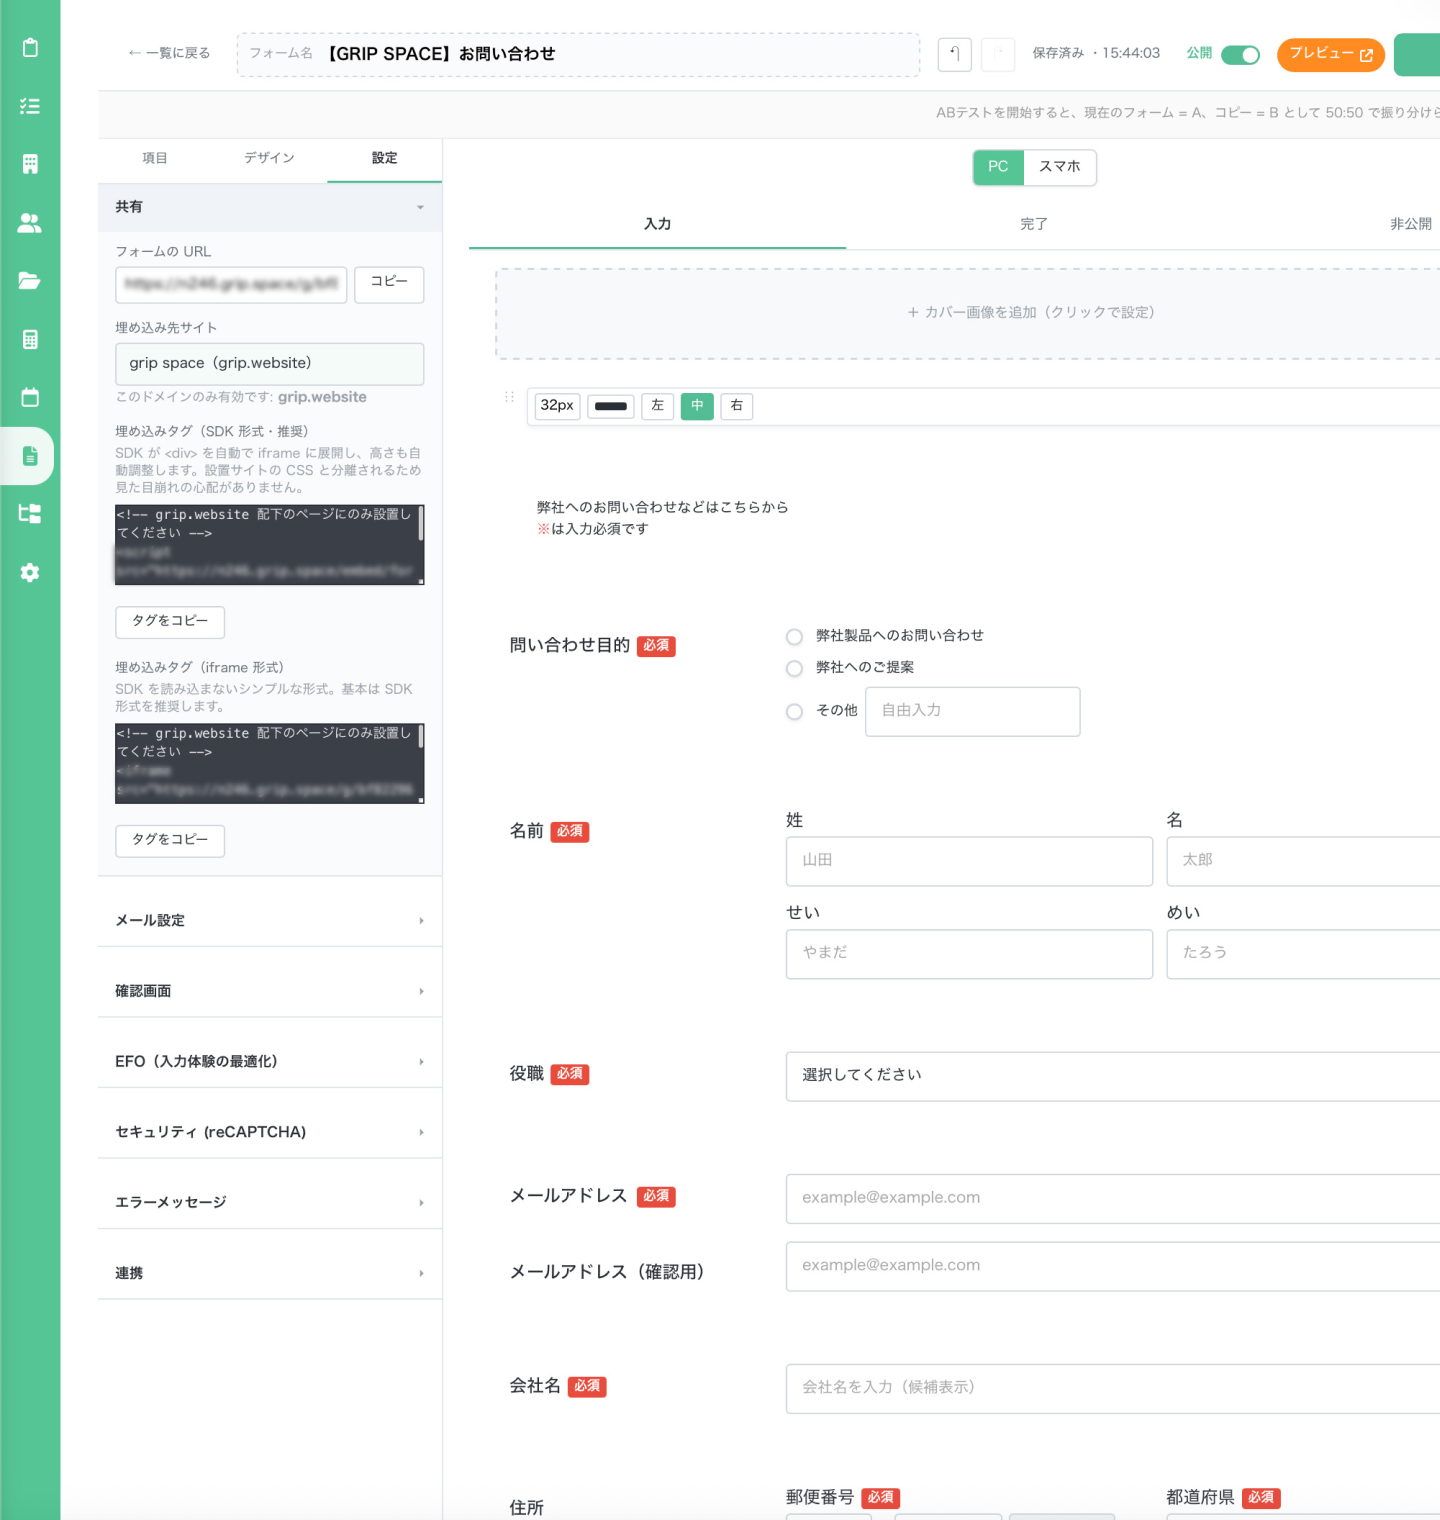Image resolution: width=1440 pixels, height=1520 pixels.
Task: Switch to the 設定 tab
Action: click(384, 158)
